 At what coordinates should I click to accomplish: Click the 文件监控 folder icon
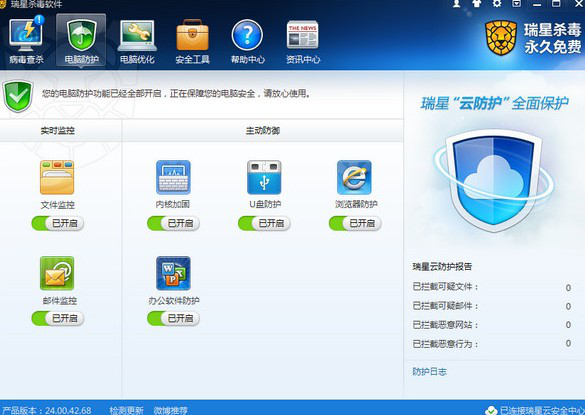57,178
